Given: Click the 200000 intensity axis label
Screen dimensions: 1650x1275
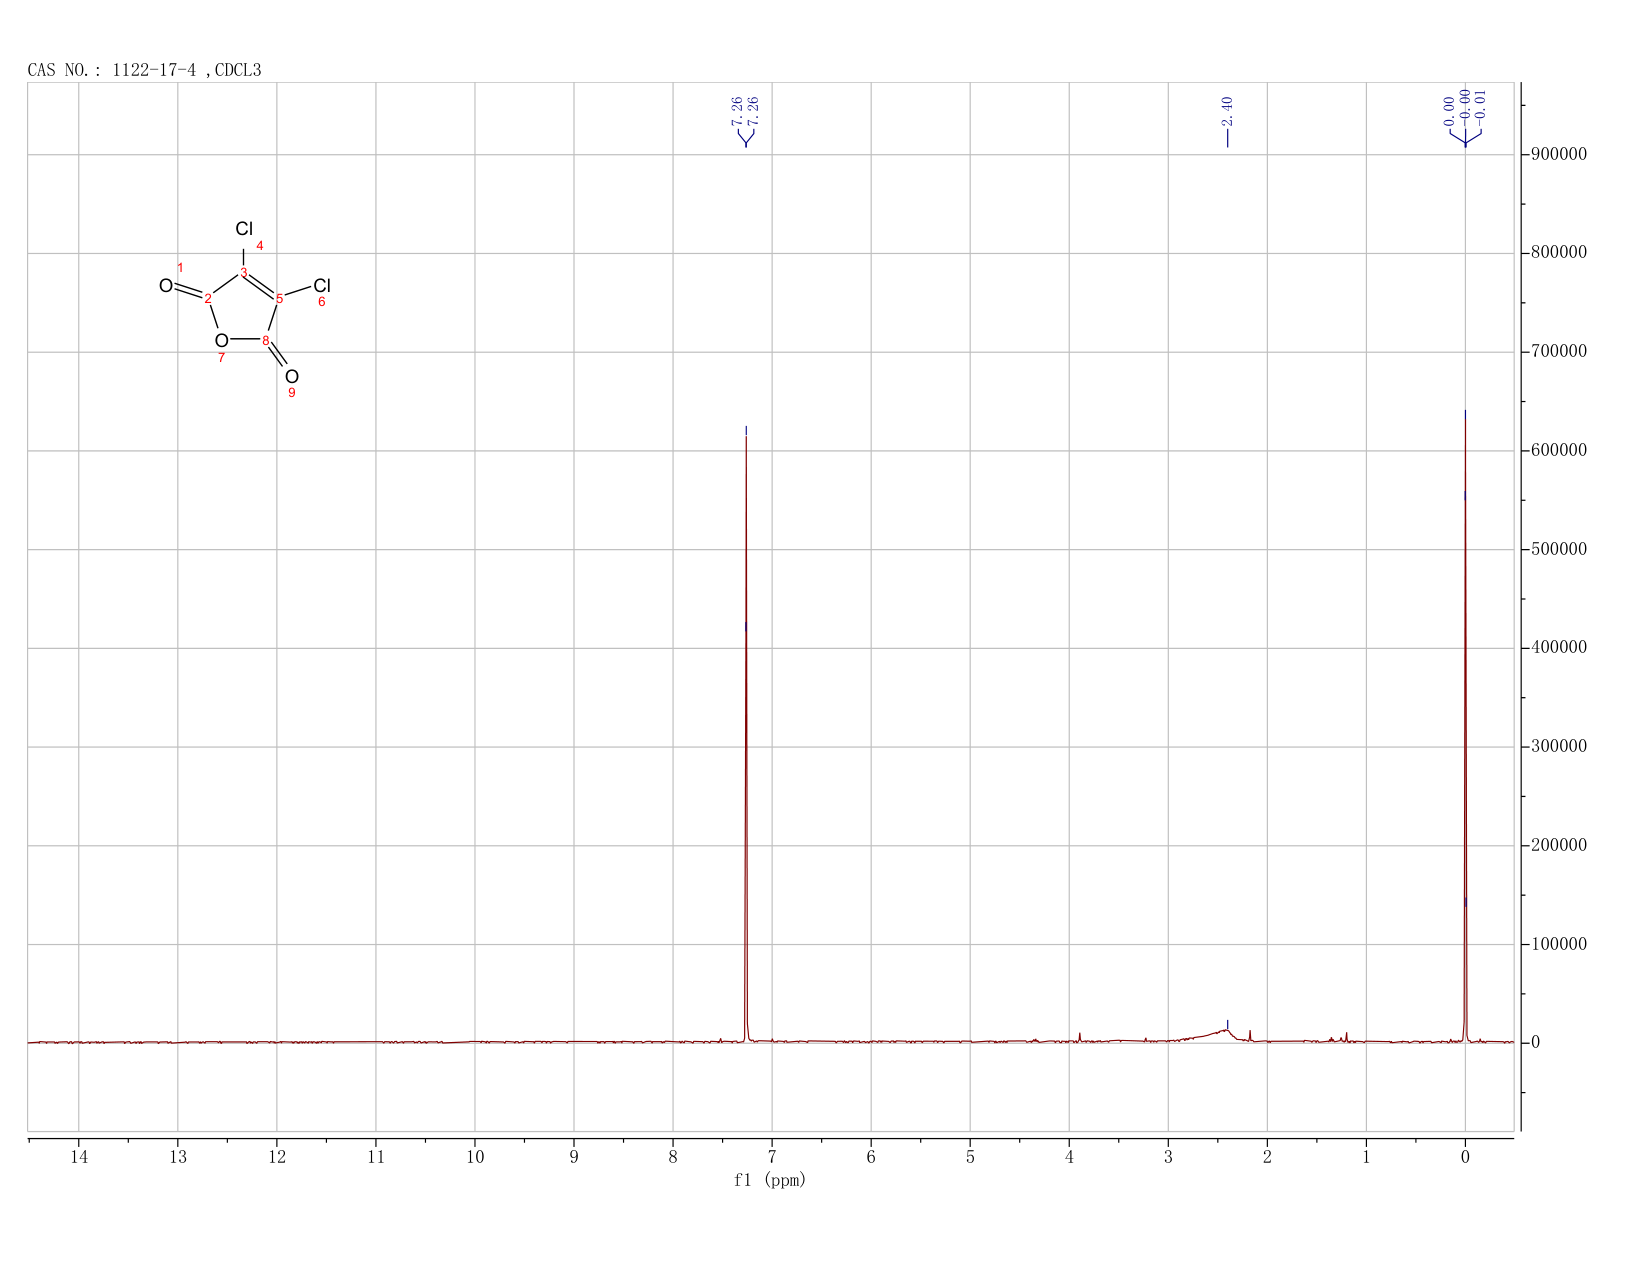Looking at the screenshot, I should pos(1558,846).
